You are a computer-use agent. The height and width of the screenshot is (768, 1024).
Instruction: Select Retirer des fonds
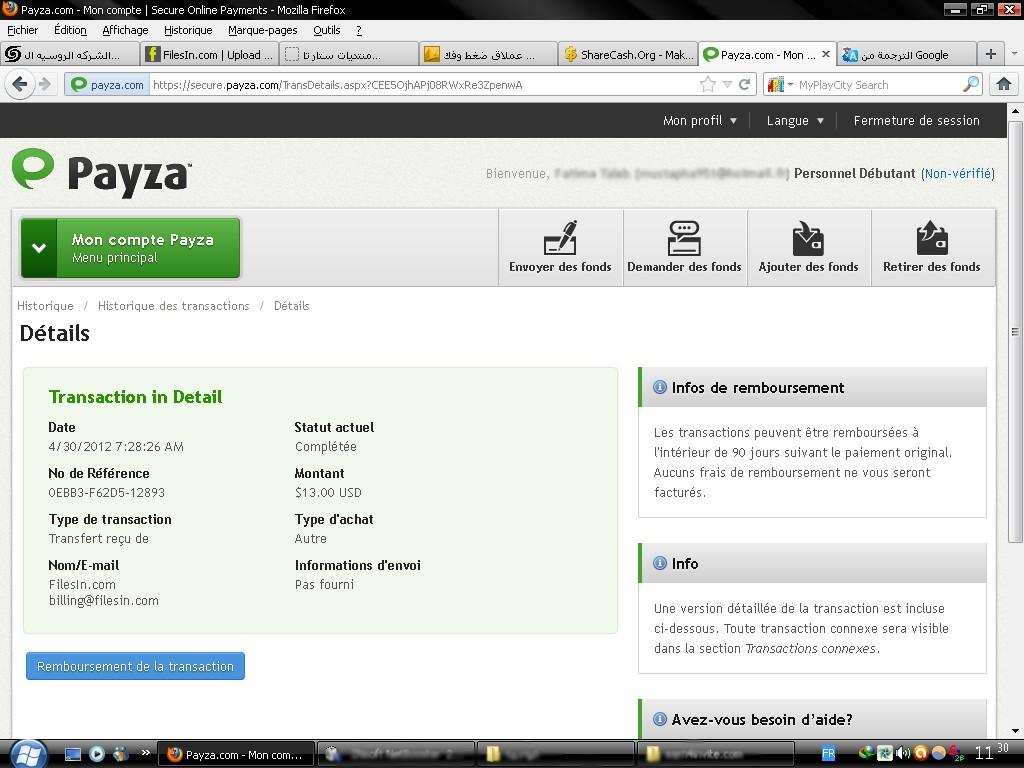[x=932, y=247]
